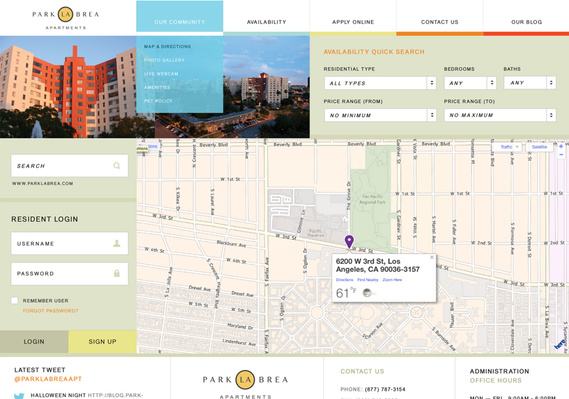Open the Residential Type dropdown
The height and width of the screenshot is (399, 569).
[x=380, y=83]
